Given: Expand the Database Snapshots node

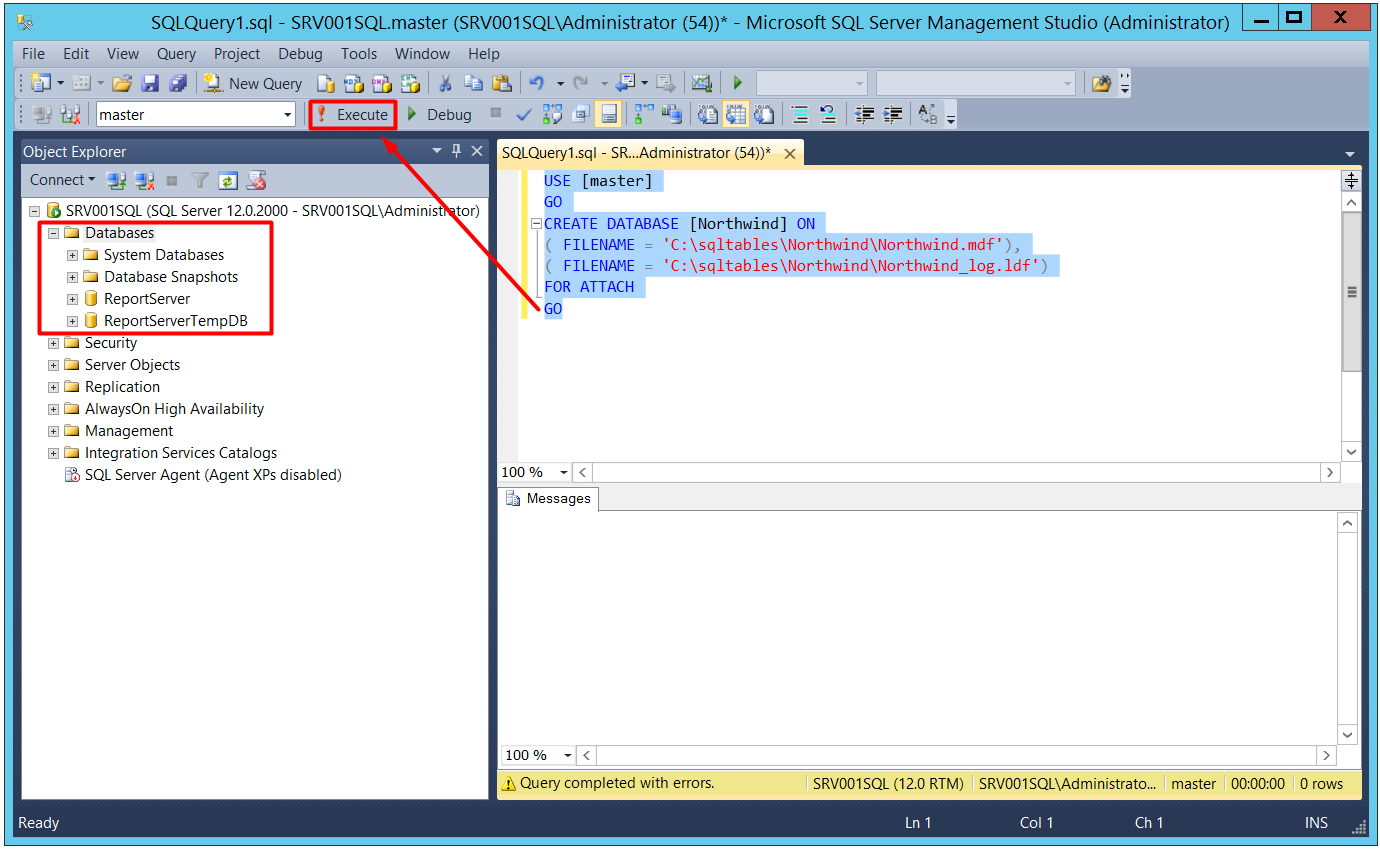Looking at the screenshot, I should tap(72, 277).
